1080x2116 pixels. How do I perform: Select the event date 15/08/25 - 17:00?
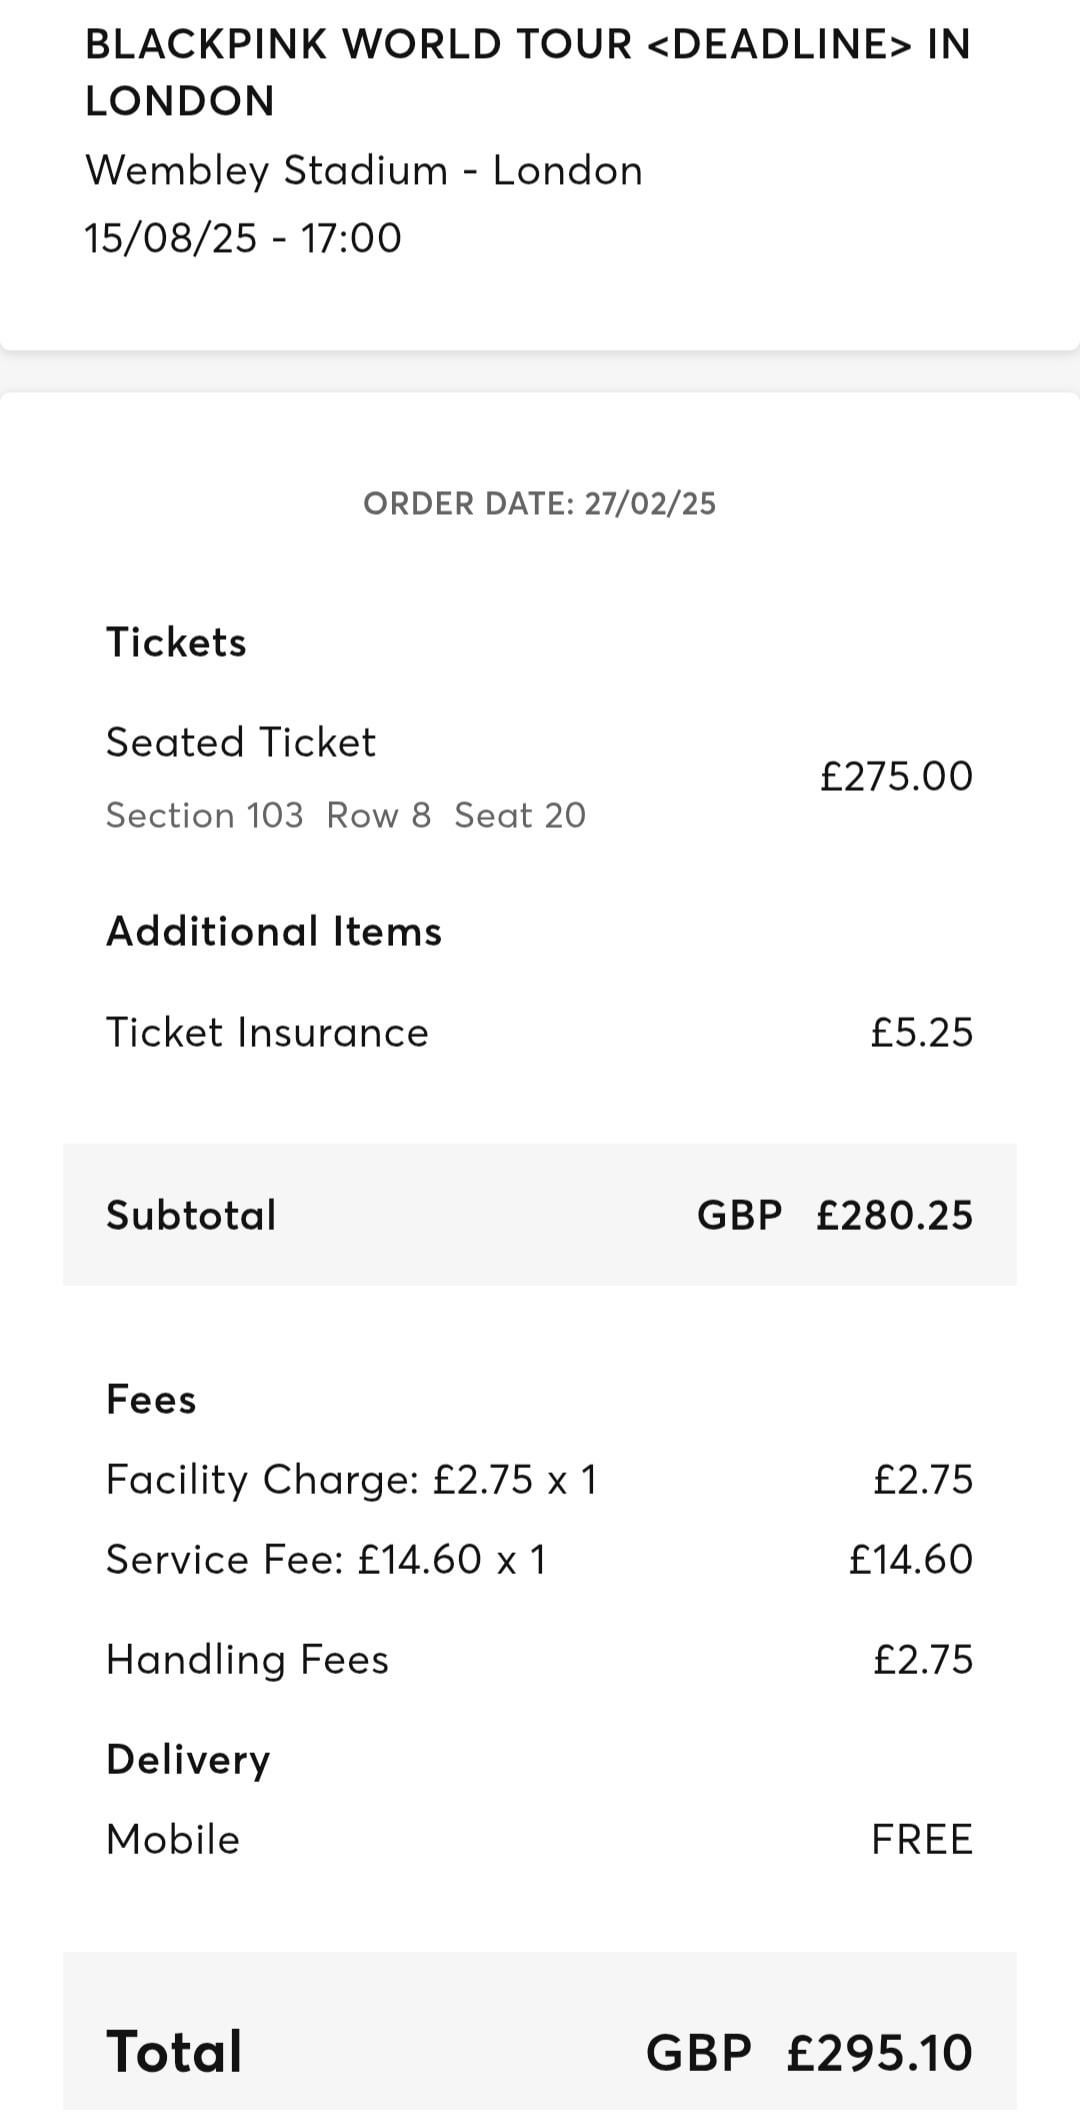coord(243,238)
